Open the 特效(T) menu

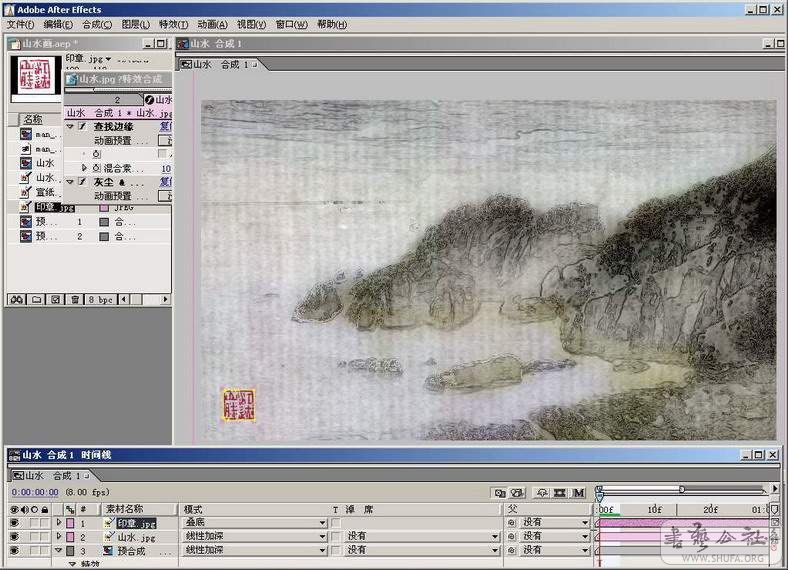point(173,24)
